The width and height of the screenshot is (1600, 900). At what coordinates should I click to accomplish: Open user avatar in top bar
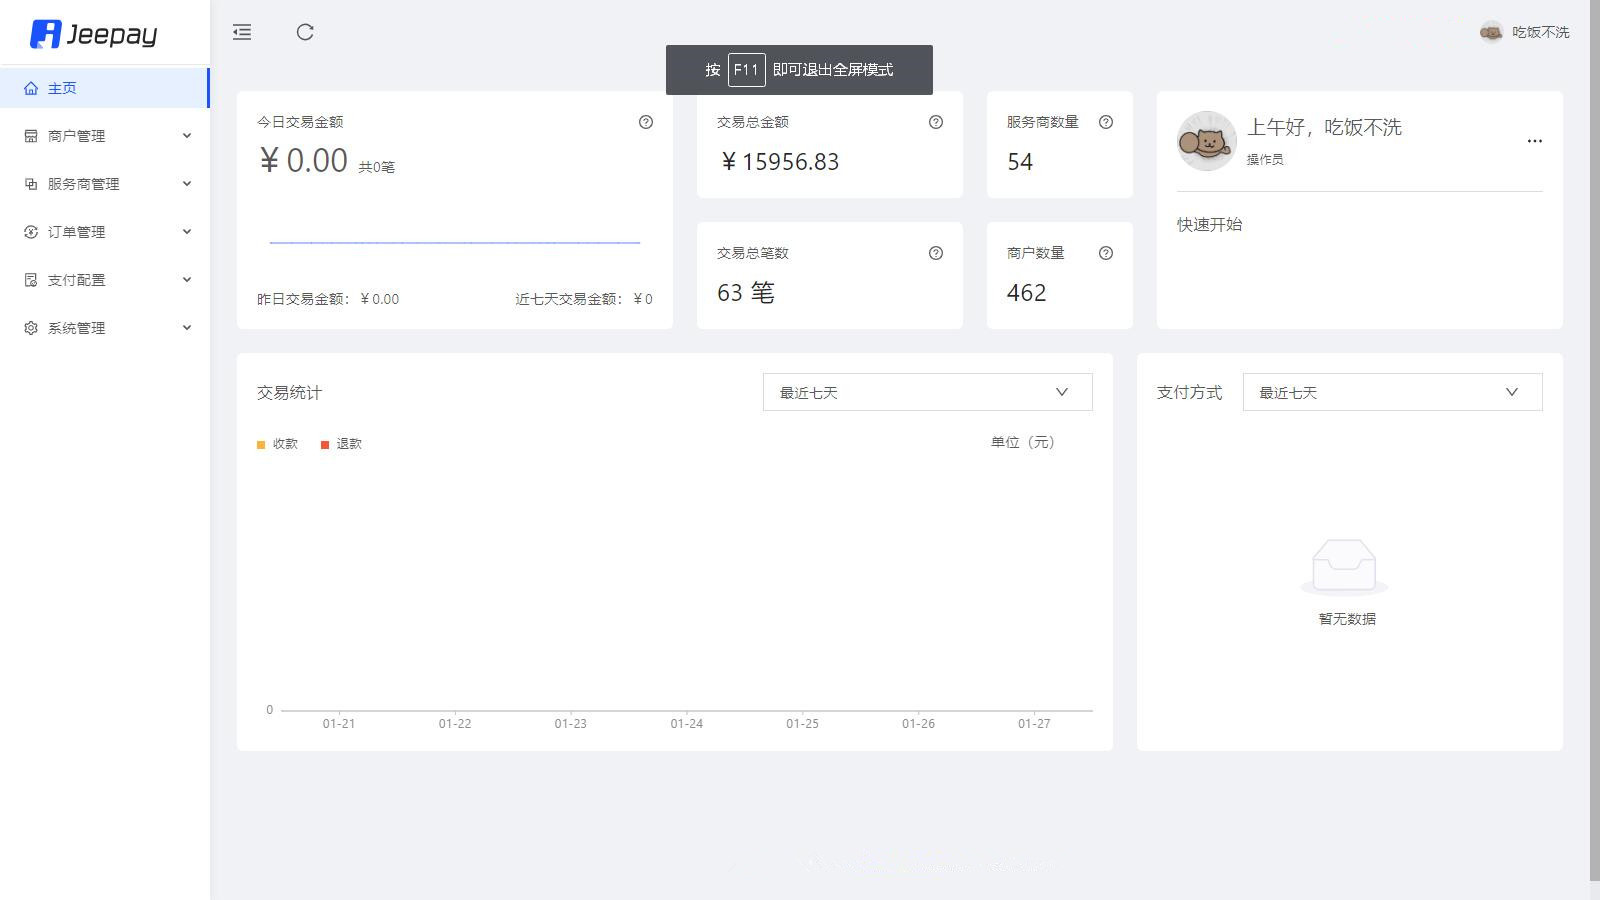pos(1491,32)
